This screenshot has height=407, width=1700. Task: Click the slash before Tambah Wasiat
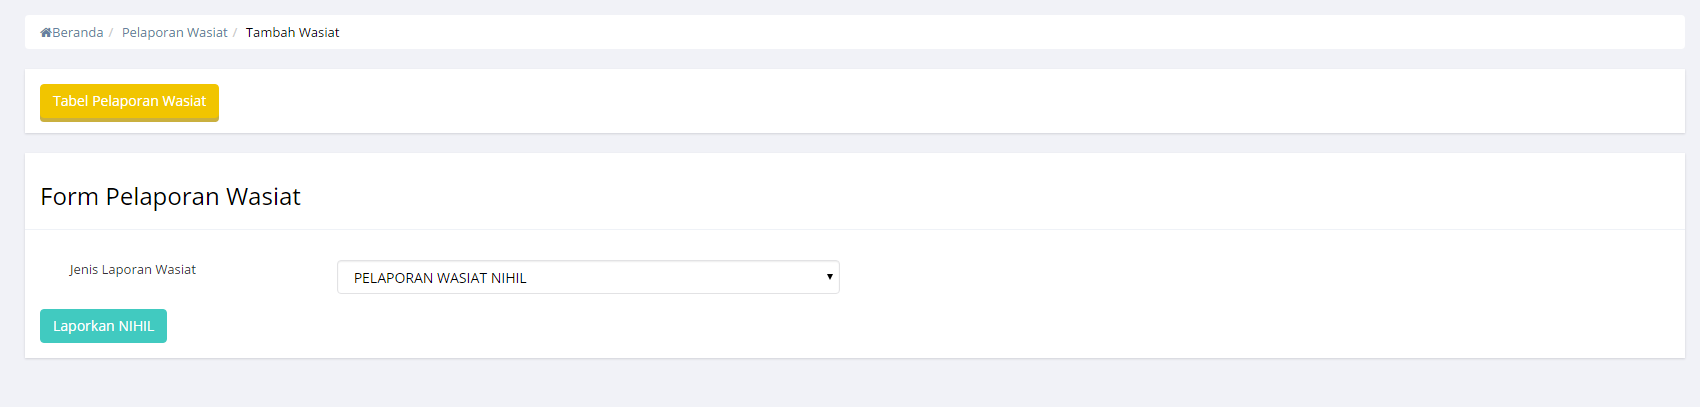[x=235, y=33]
